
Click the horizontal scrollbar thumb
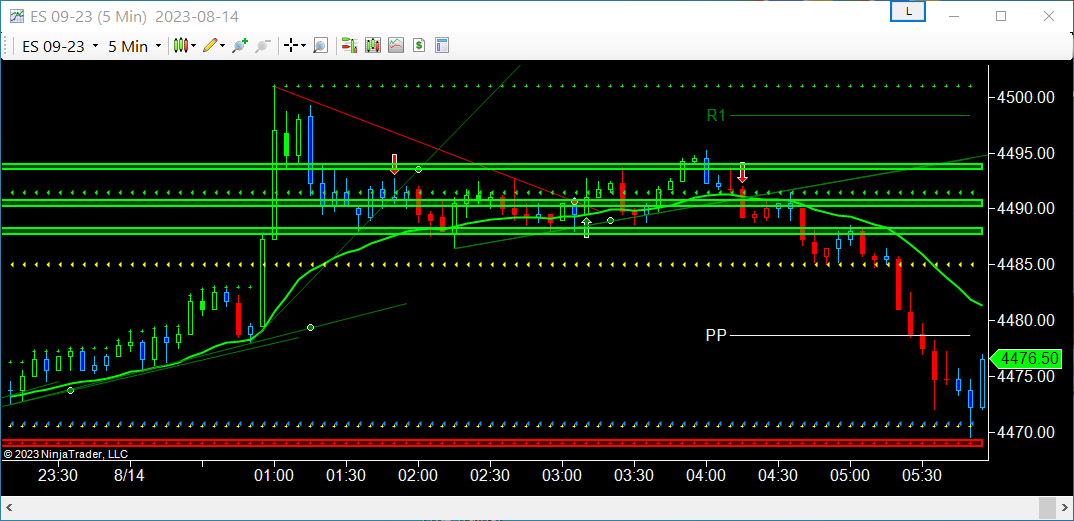(1047, 509)
